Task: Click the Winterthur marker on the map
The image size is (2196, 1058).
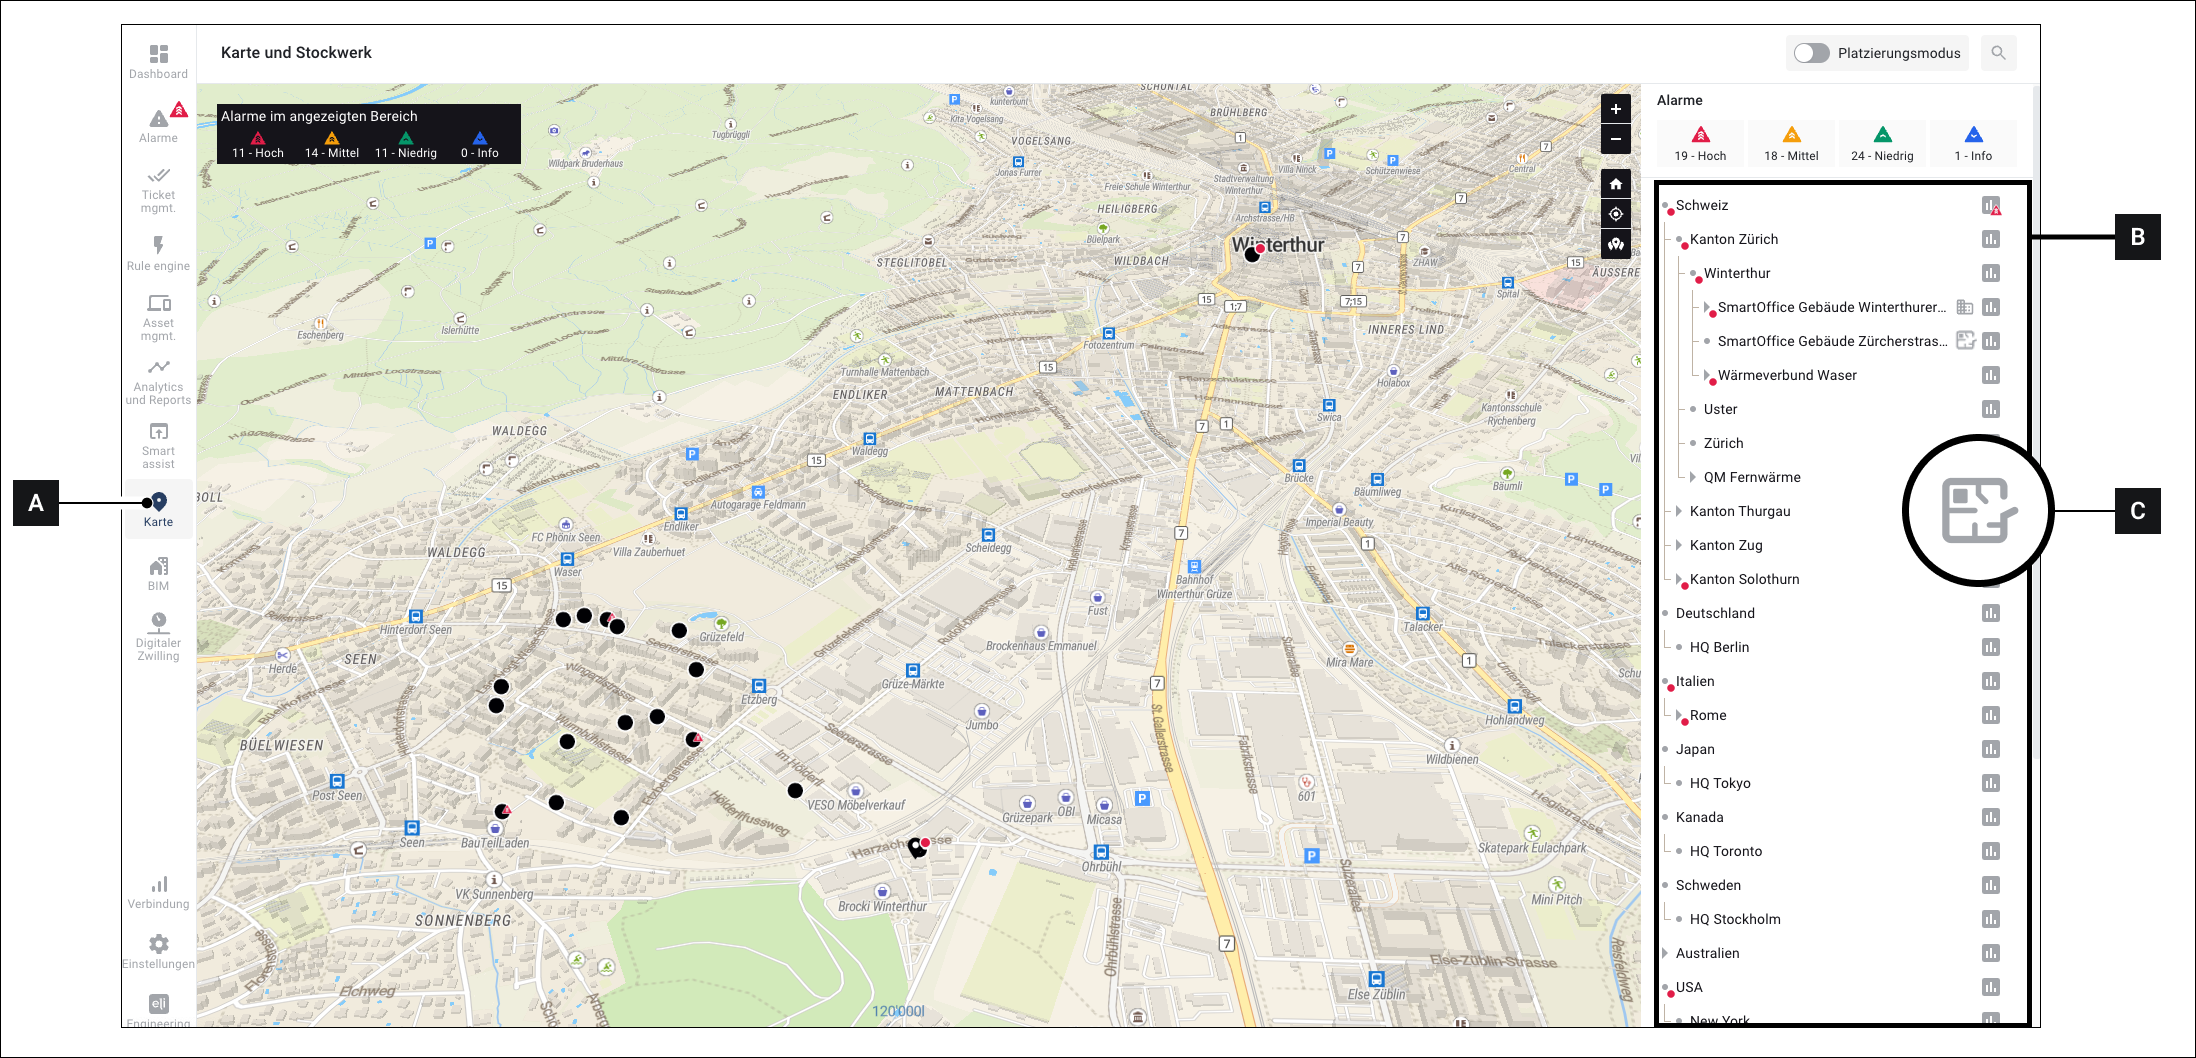Action: point(1252,254)
